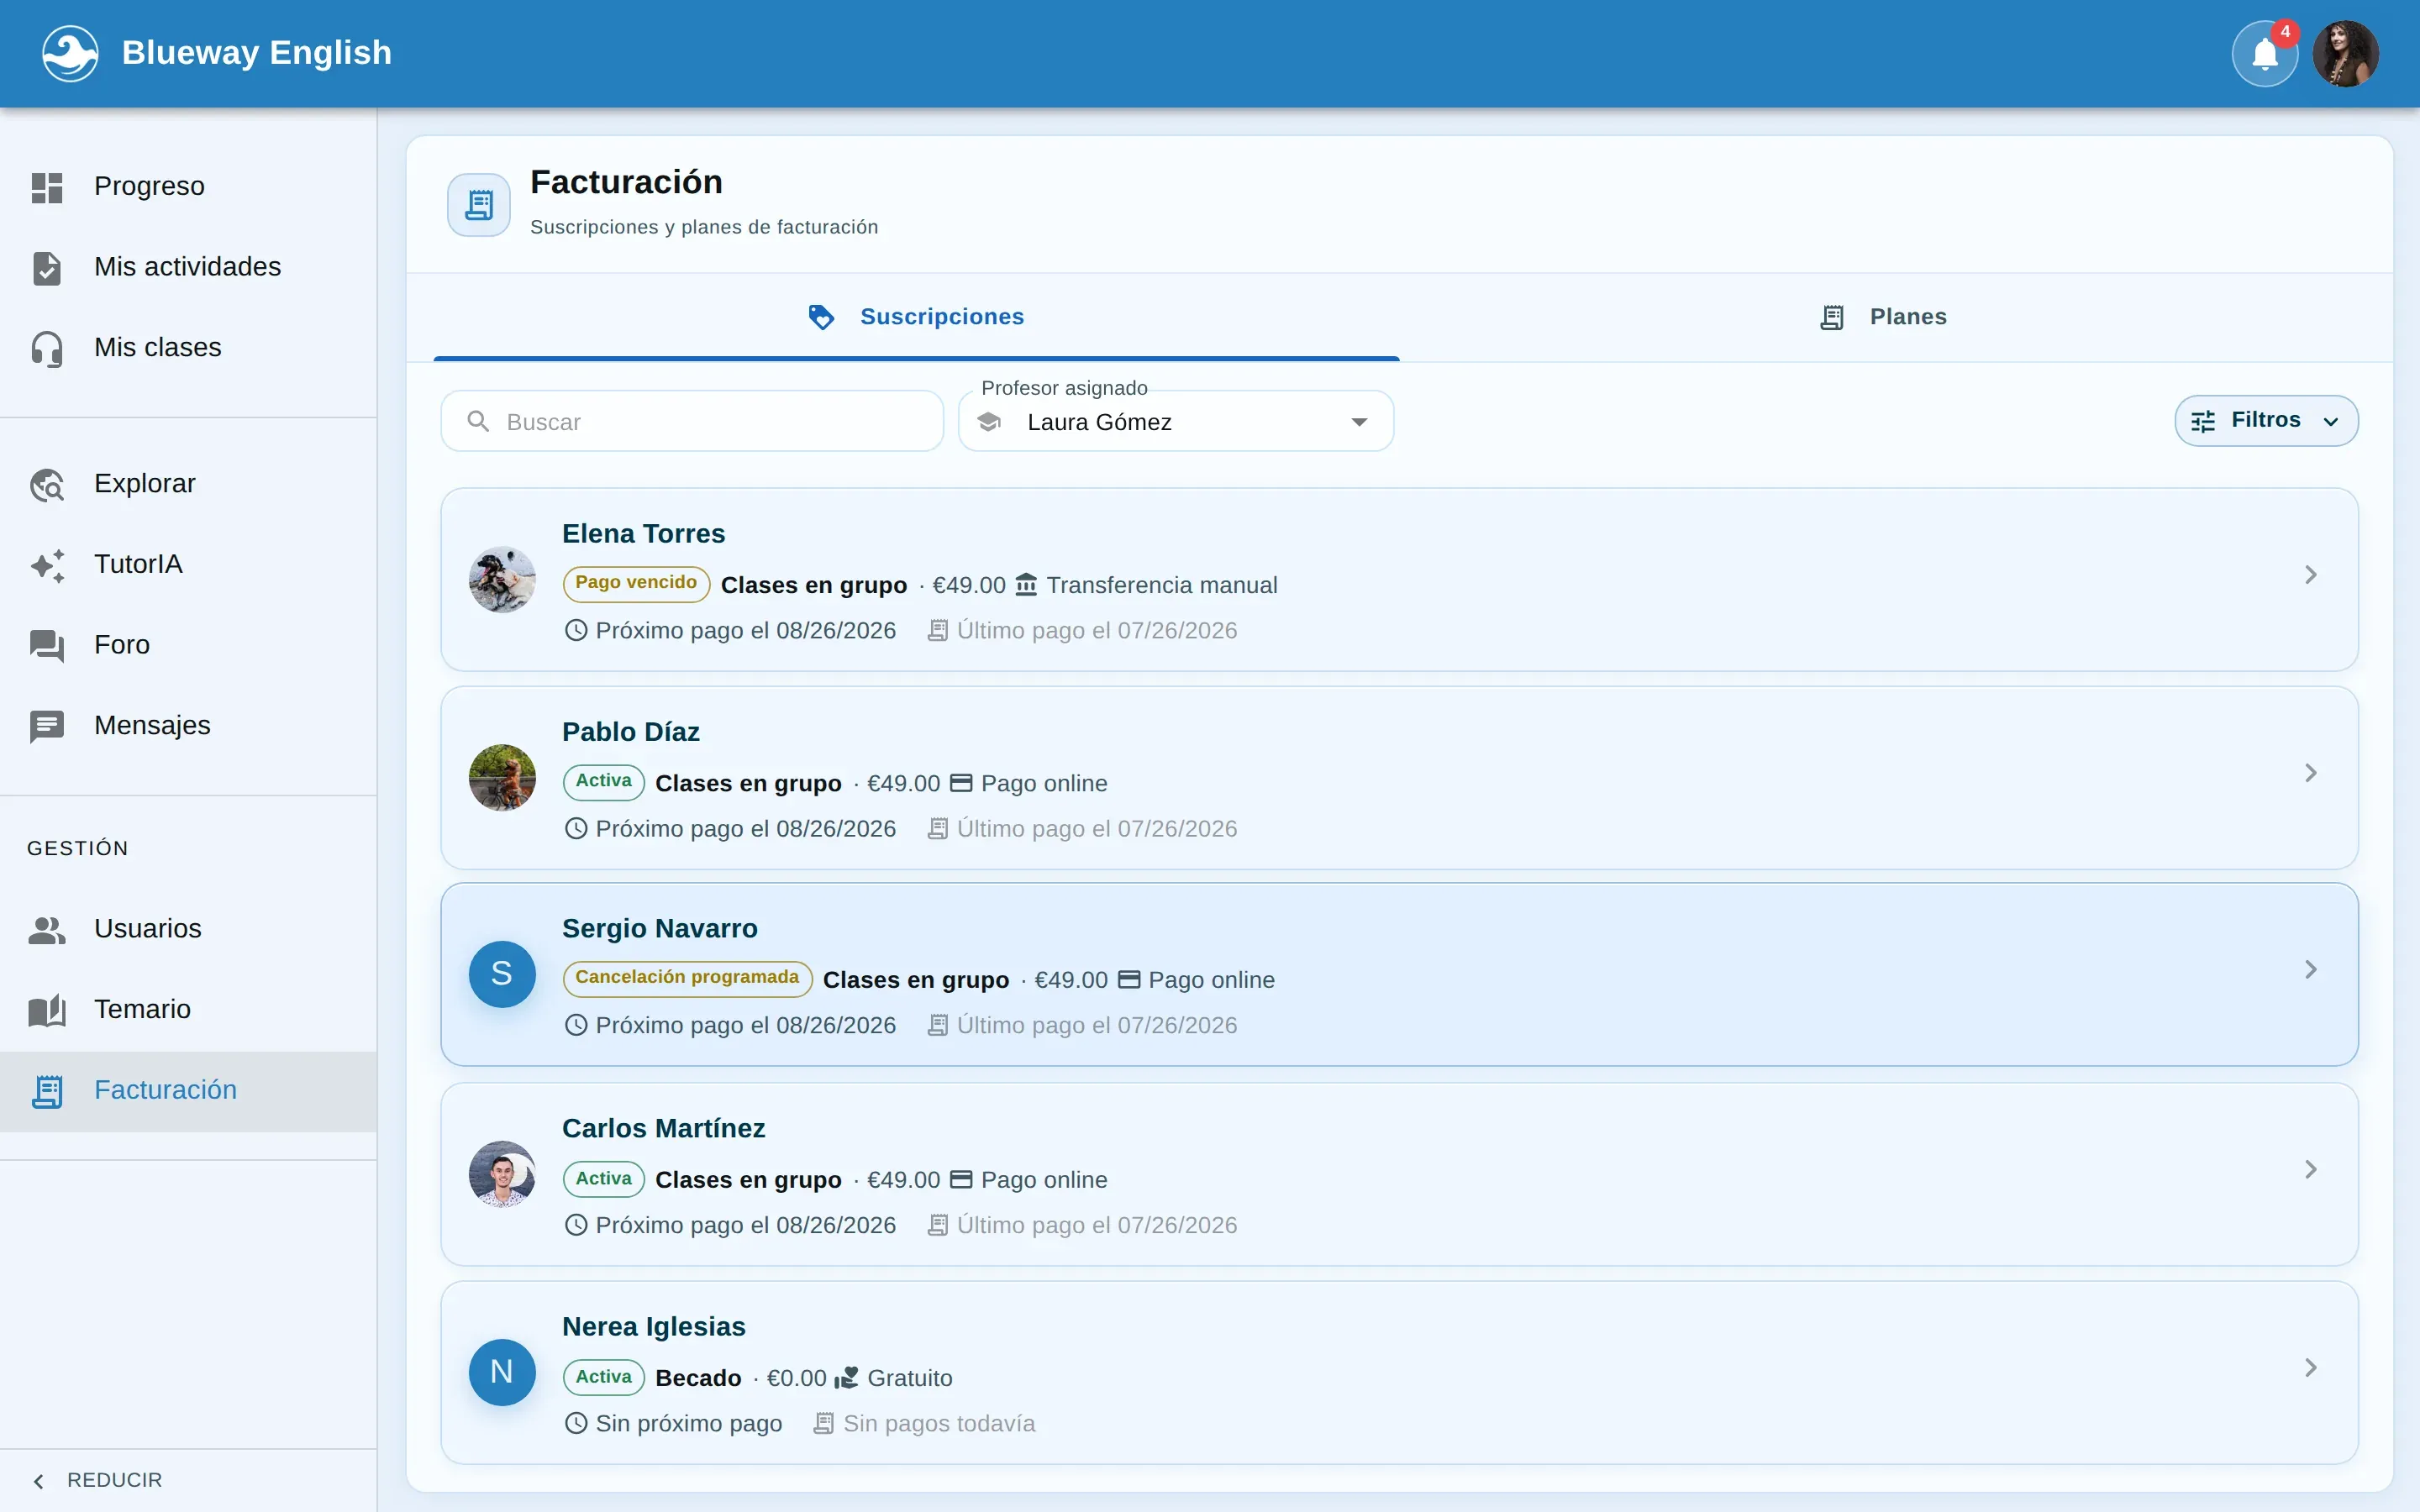Open Elena Torres subscription chevron
Image resolution: width=2420 pixels, height=1512 pixels.
coord(2311,575)
